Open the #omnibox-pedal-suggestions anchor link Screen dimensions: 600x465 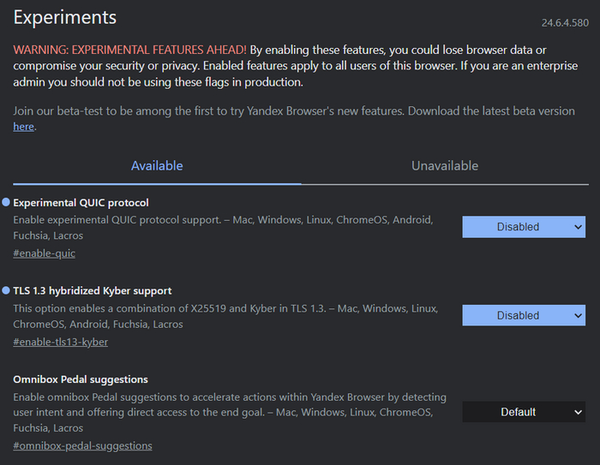(x=83, y=446)
